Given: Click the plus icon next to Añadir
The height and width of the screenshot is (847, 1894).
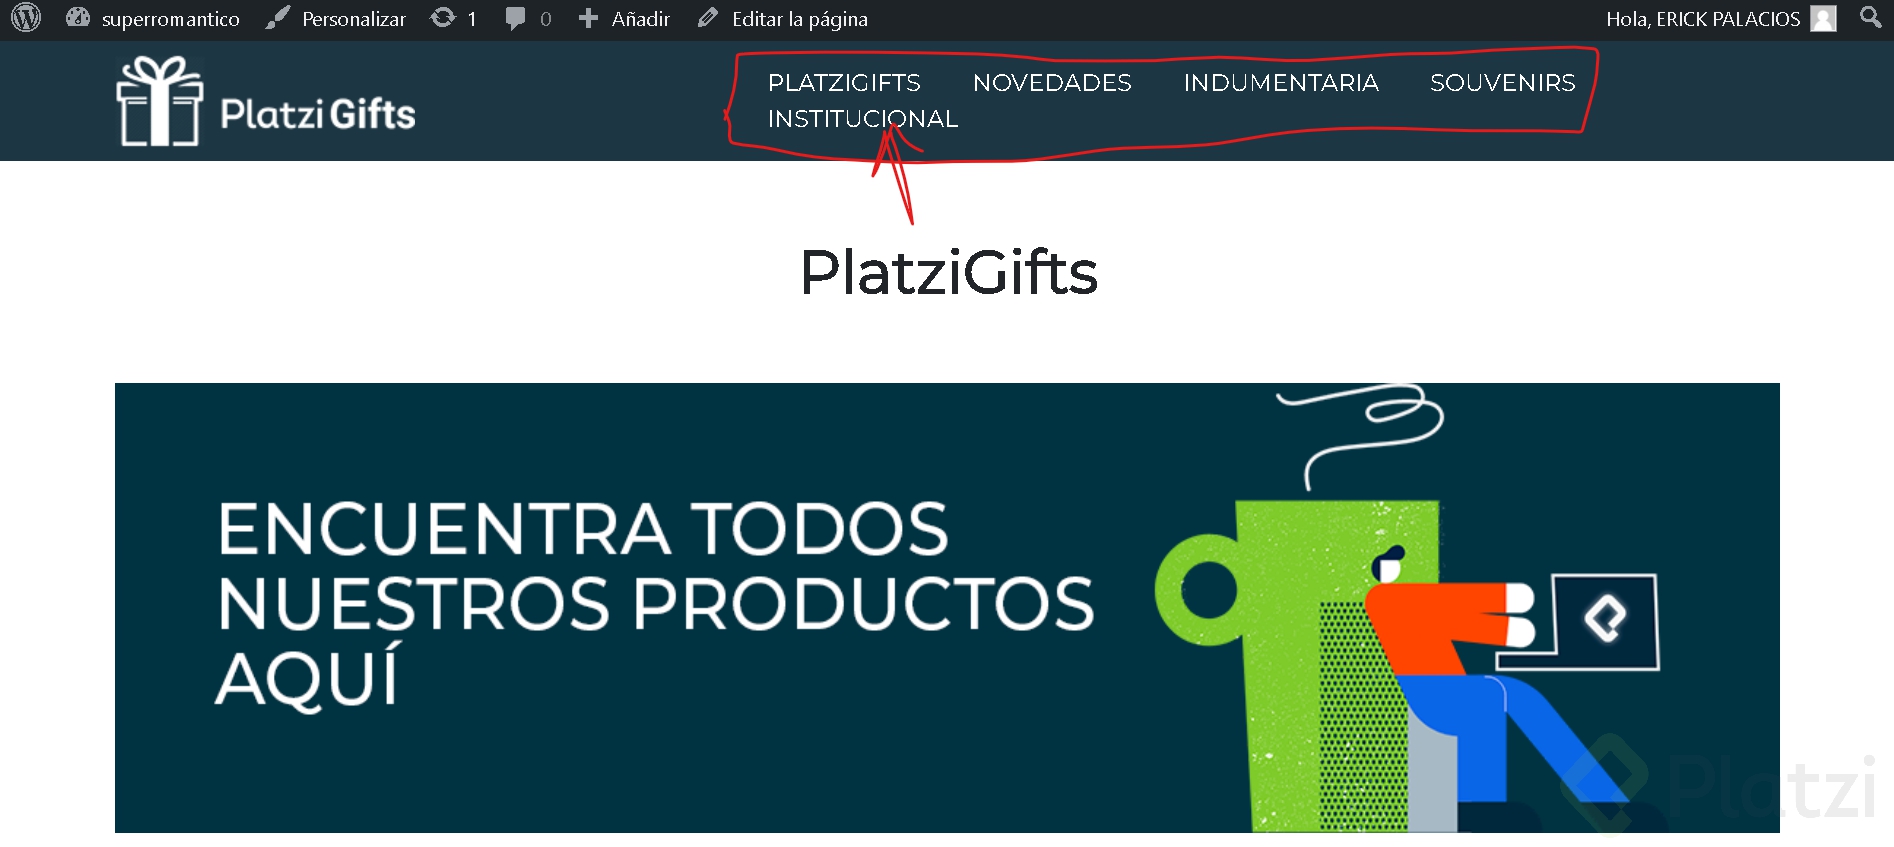Looking at the screenshot, I should pyautogui.click(x=588, y=18).
